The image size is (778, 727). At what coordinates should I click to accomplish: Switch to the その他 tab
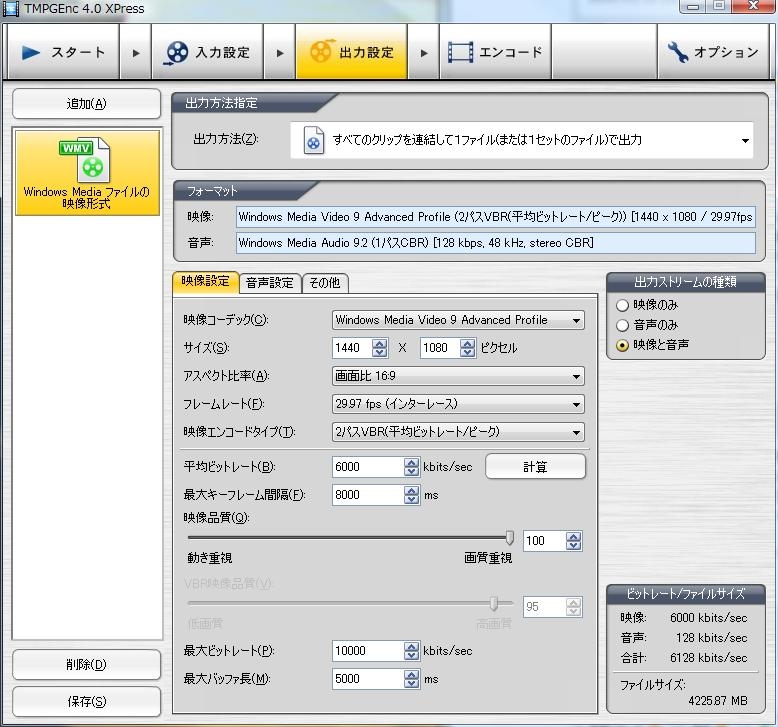(325, 283)
